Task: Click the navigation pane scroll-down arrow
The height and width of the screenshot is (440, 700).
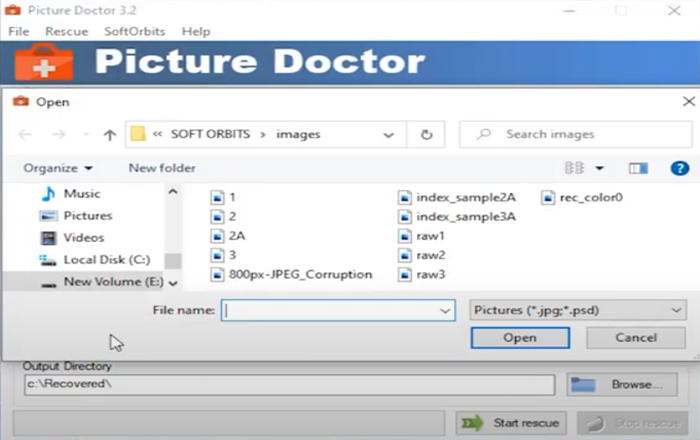Action: (x=173, y=283)
